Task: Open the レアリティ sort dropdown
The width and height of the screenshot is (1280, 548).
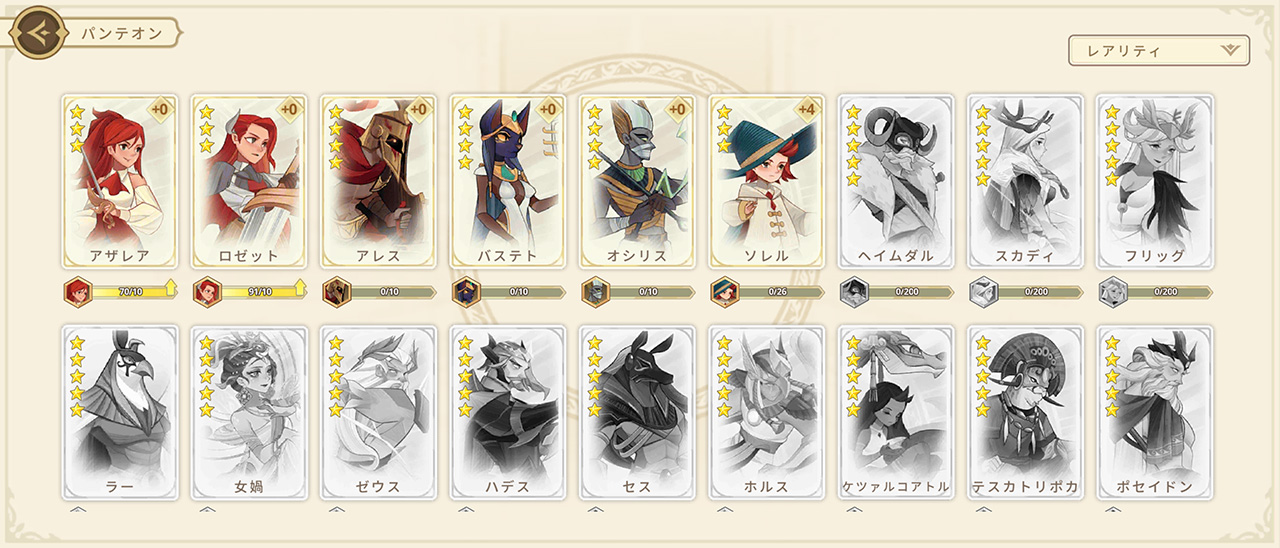Action: [x=1159, y=51]
